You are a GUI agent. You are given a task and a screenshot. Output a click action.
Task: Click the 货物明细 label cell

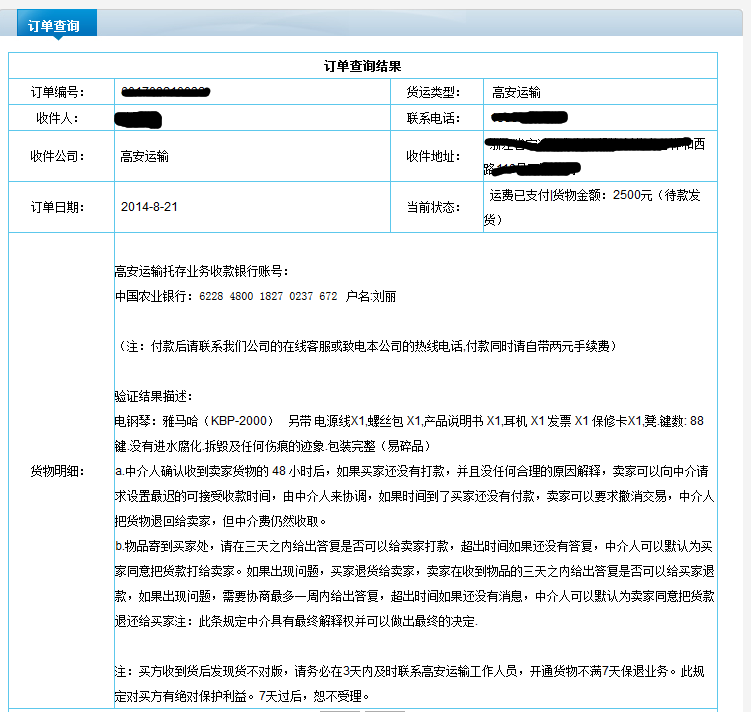[x=58, y=470]
